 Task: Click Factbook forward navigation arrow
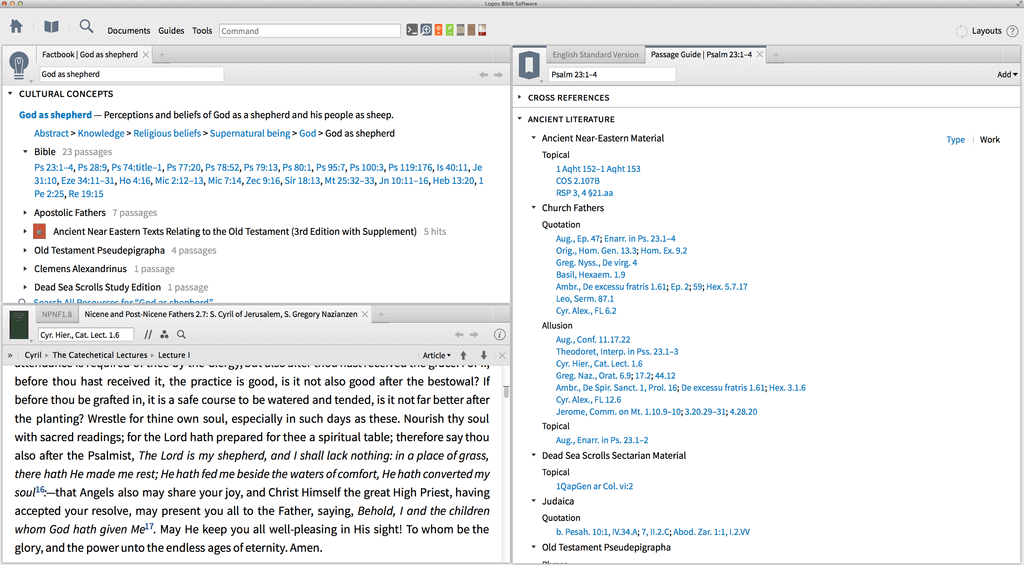point(498,75)
